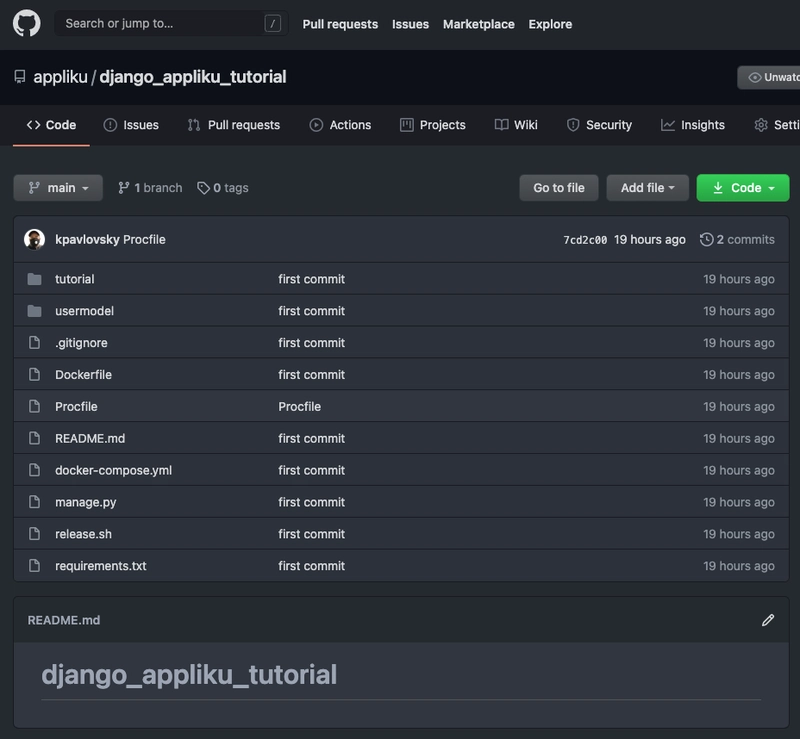
Task: Click the file icon for manage.py
Action: 34,502
